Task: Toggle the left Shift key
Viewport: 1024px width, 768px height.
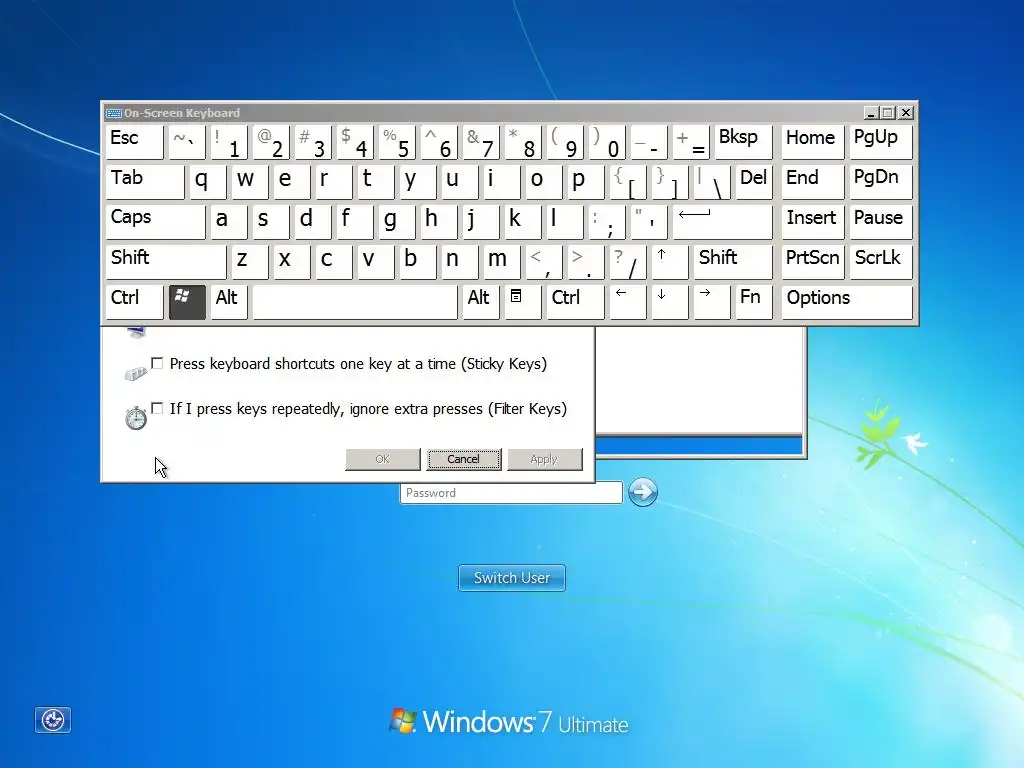Action: (166, 263)
